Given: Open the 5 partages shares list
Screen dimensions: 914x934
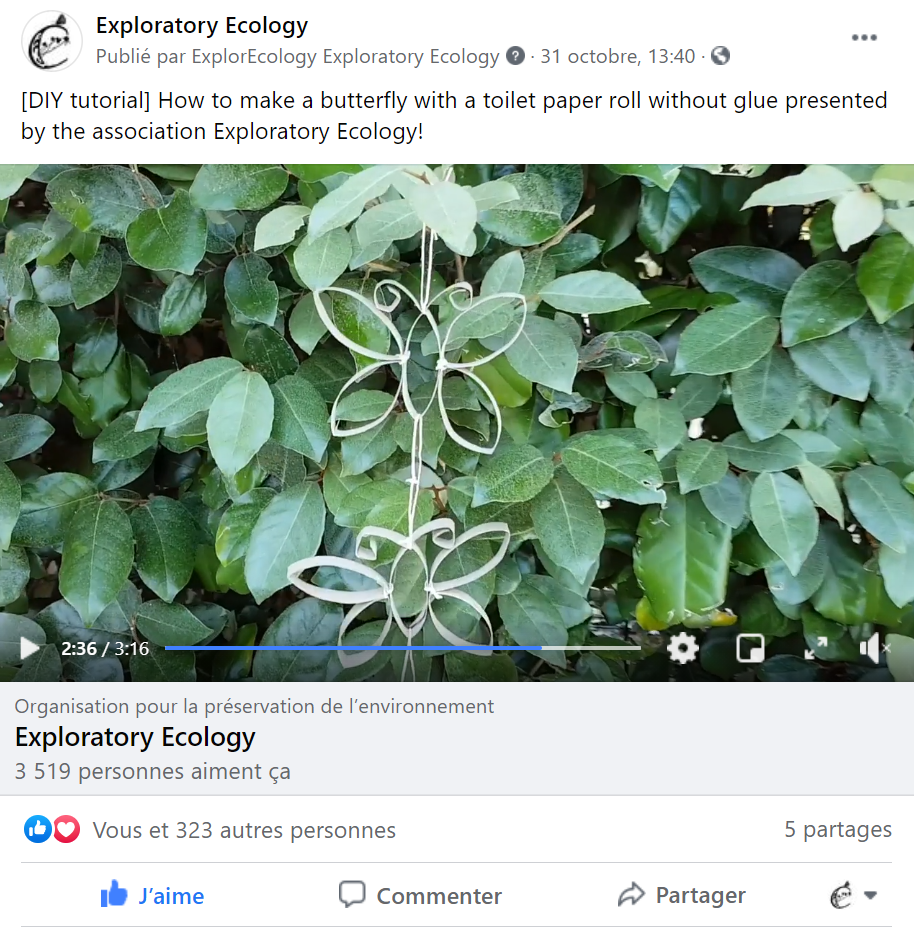Looking at the screenshot, I should click(x=838, y=829).
